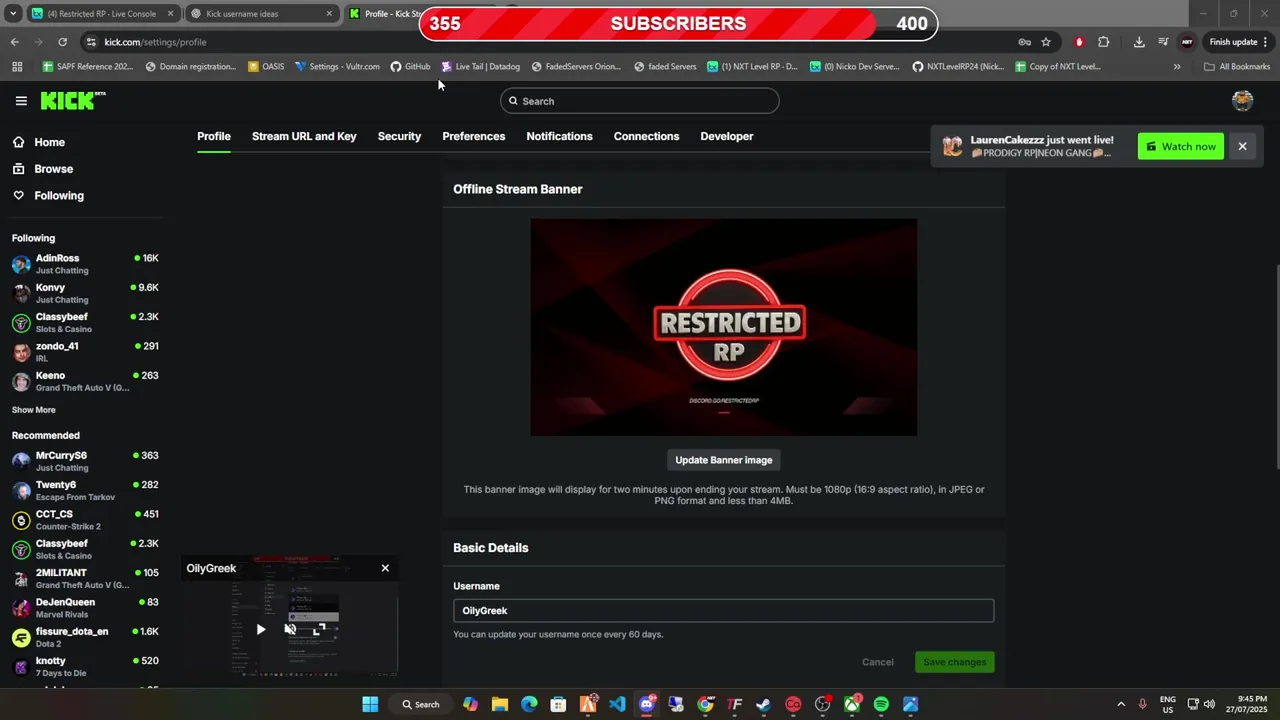Open the Notifications settings tab

tap(559, 136)
